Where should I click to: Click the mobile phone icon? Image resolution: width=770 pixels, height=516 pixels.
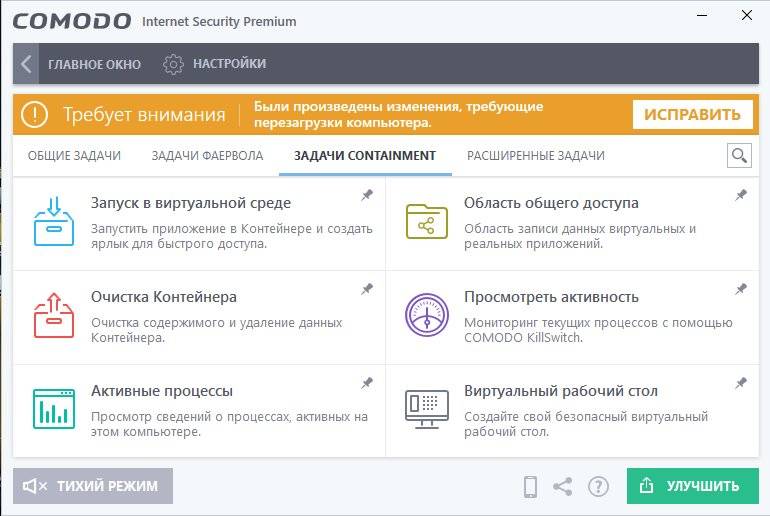(530, 487)
